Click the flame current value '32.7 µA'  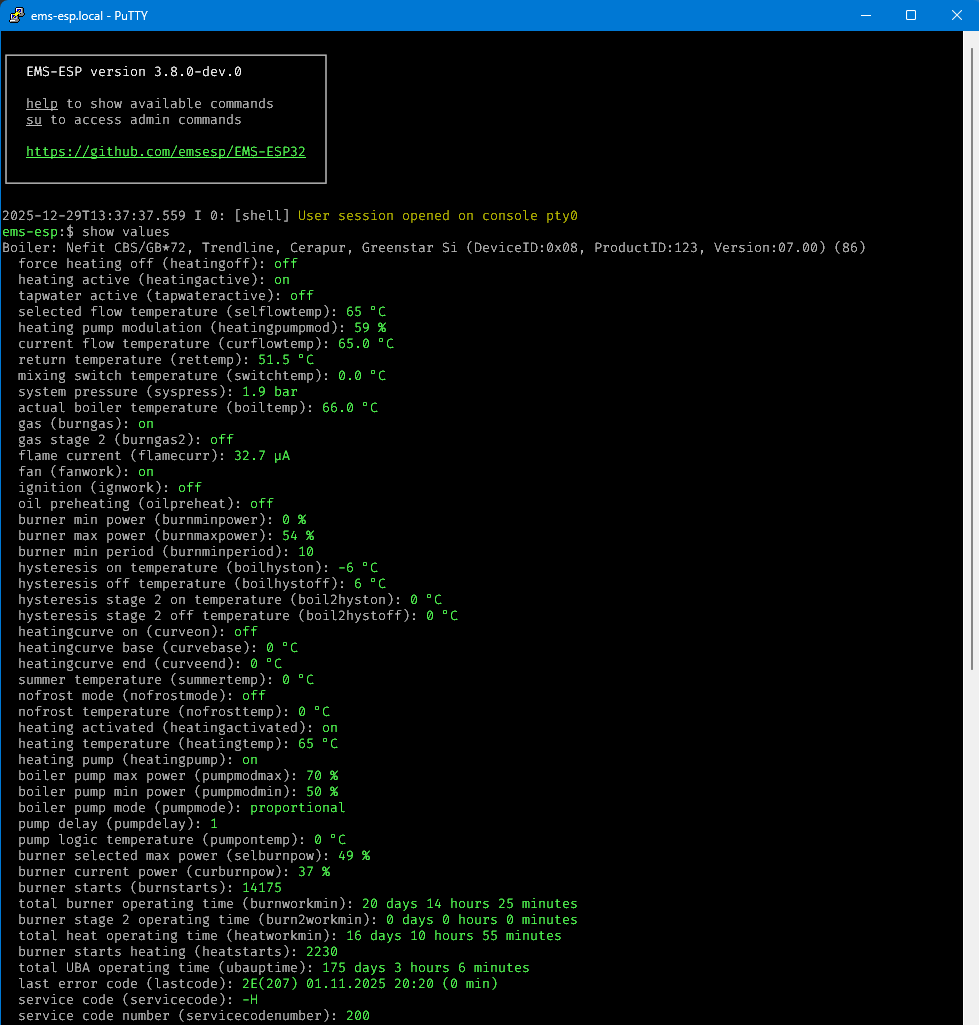(x=262, y=456)
